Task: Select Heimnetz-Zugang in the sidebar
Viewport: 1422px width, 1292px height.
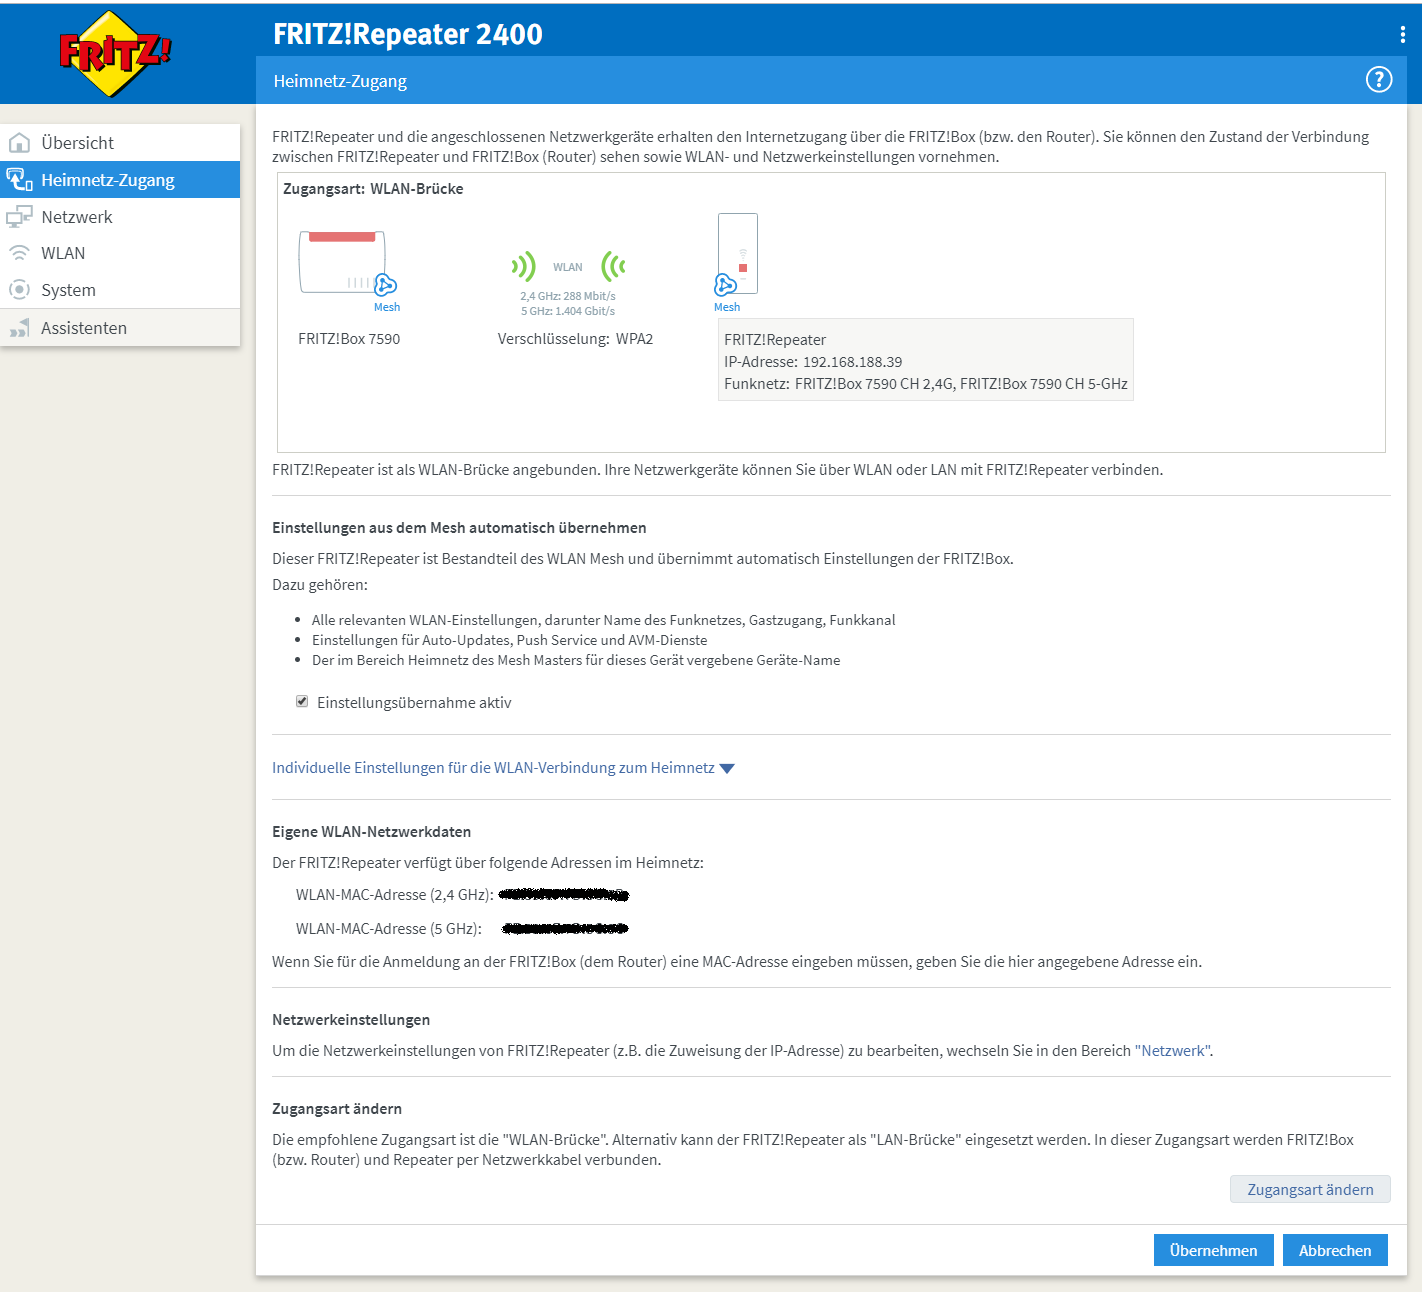Action: 120,180
